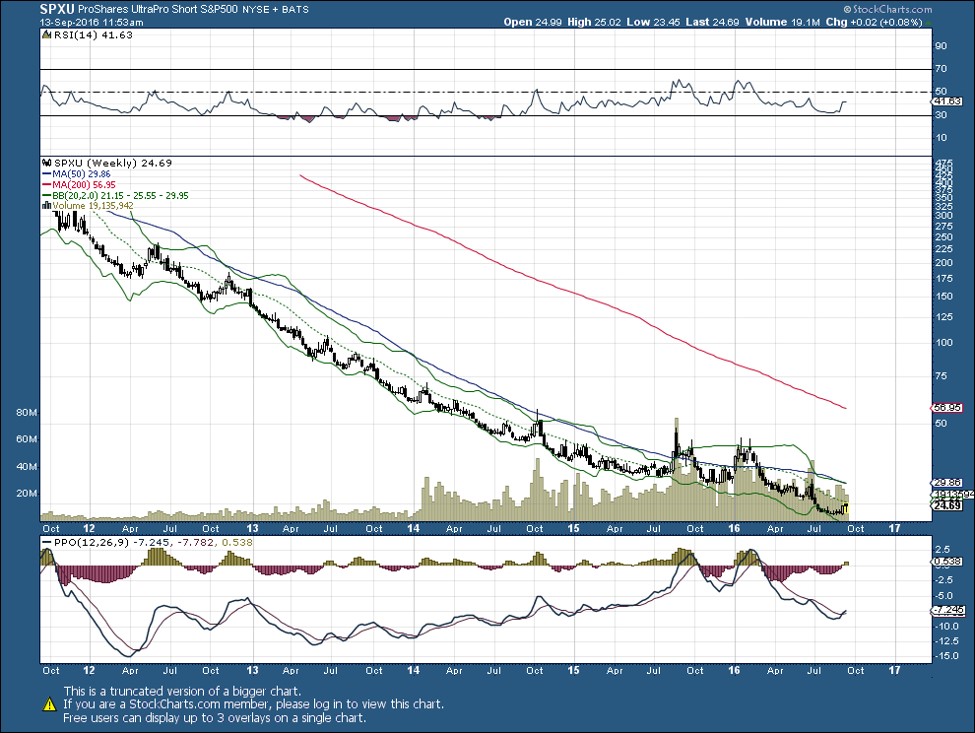975x733 pixels.
Task: Click the yellow warning triangle icon
Action: point(49,704)
